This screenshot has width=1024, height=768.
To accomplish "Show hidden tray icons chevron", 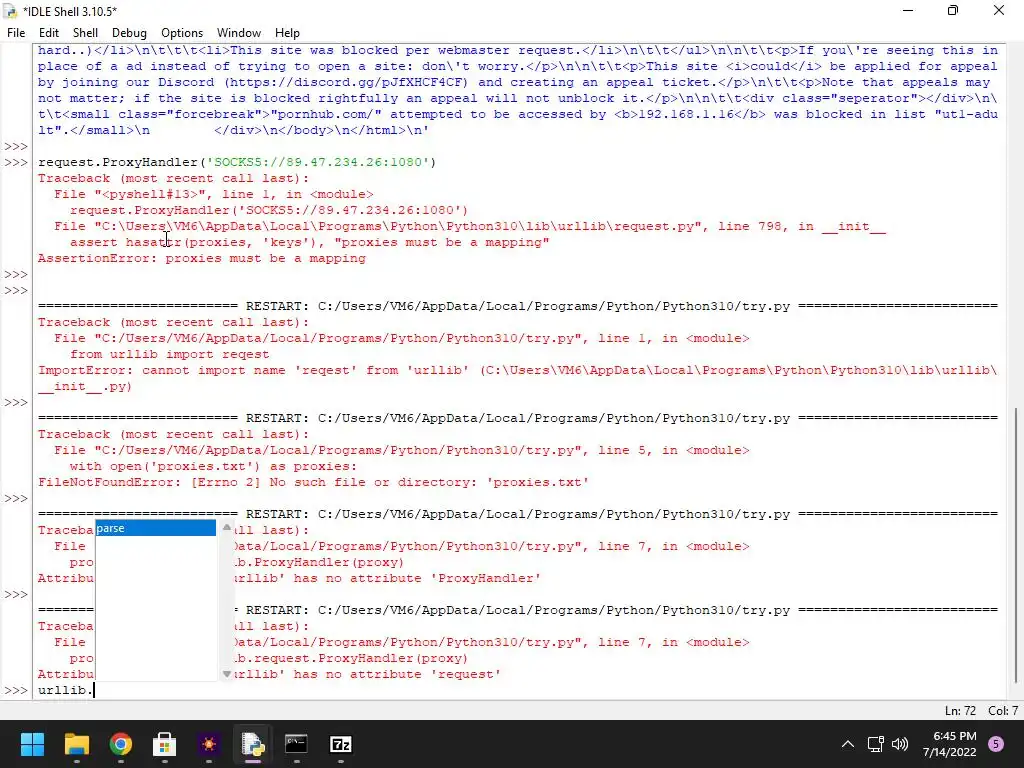I will [x=848, y=744].
